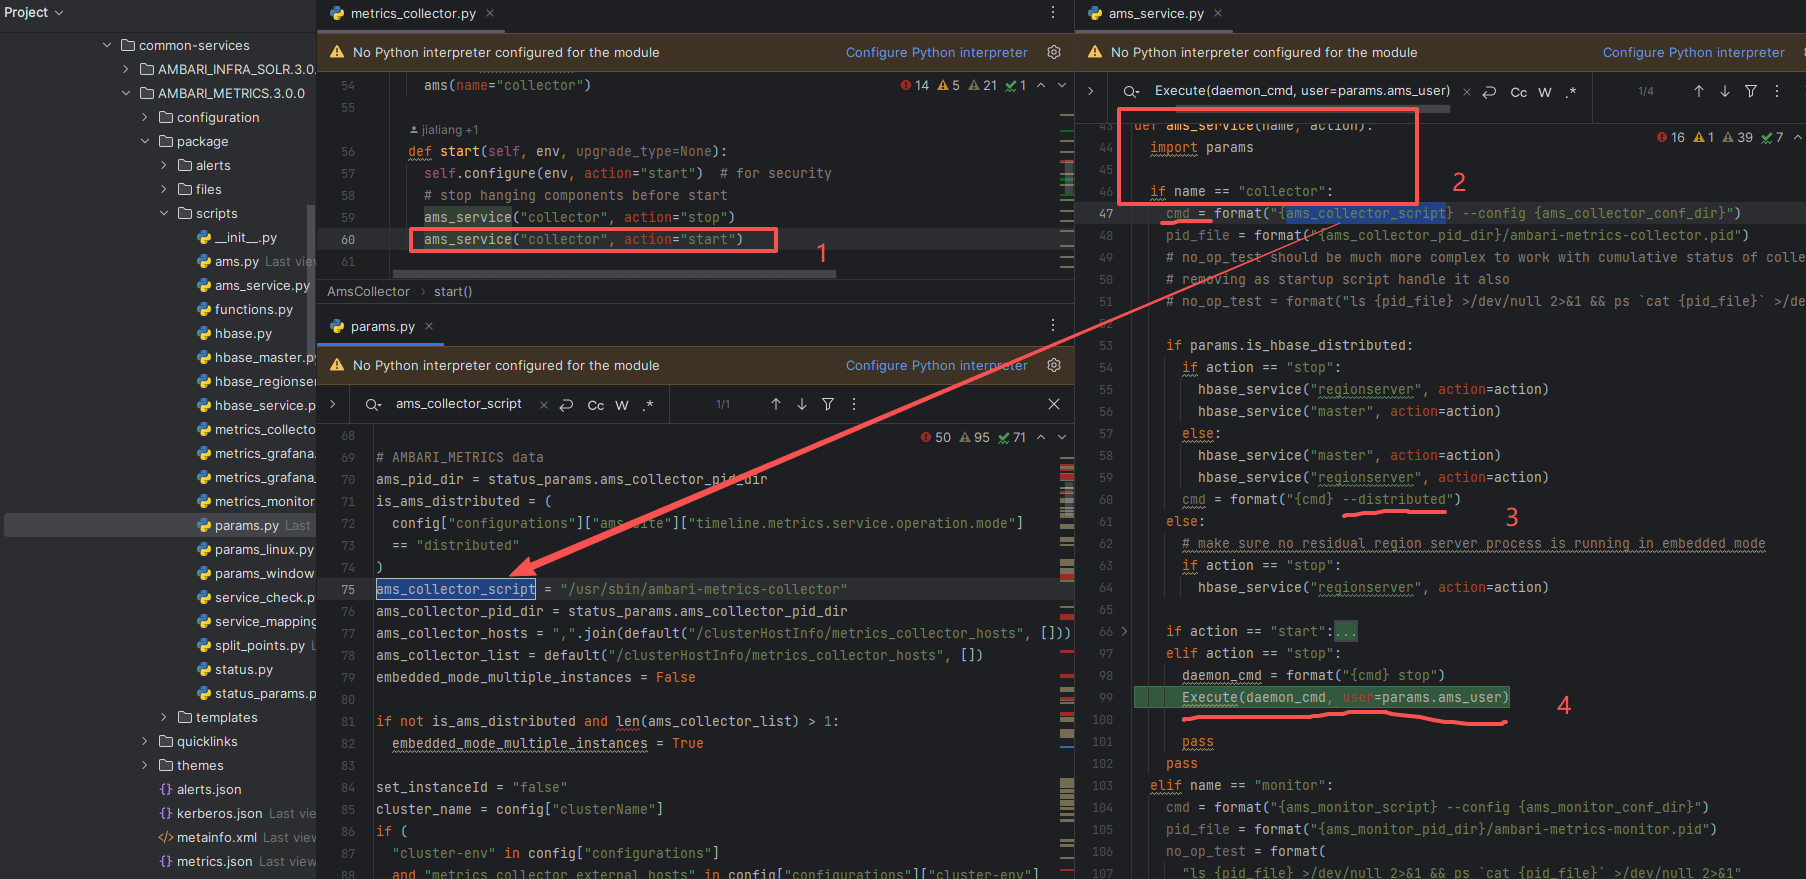The height and width of the screenshot is (879, 1806).
Task: Open filter search results in ams_service.py find bar
Action: (1751, 91)
